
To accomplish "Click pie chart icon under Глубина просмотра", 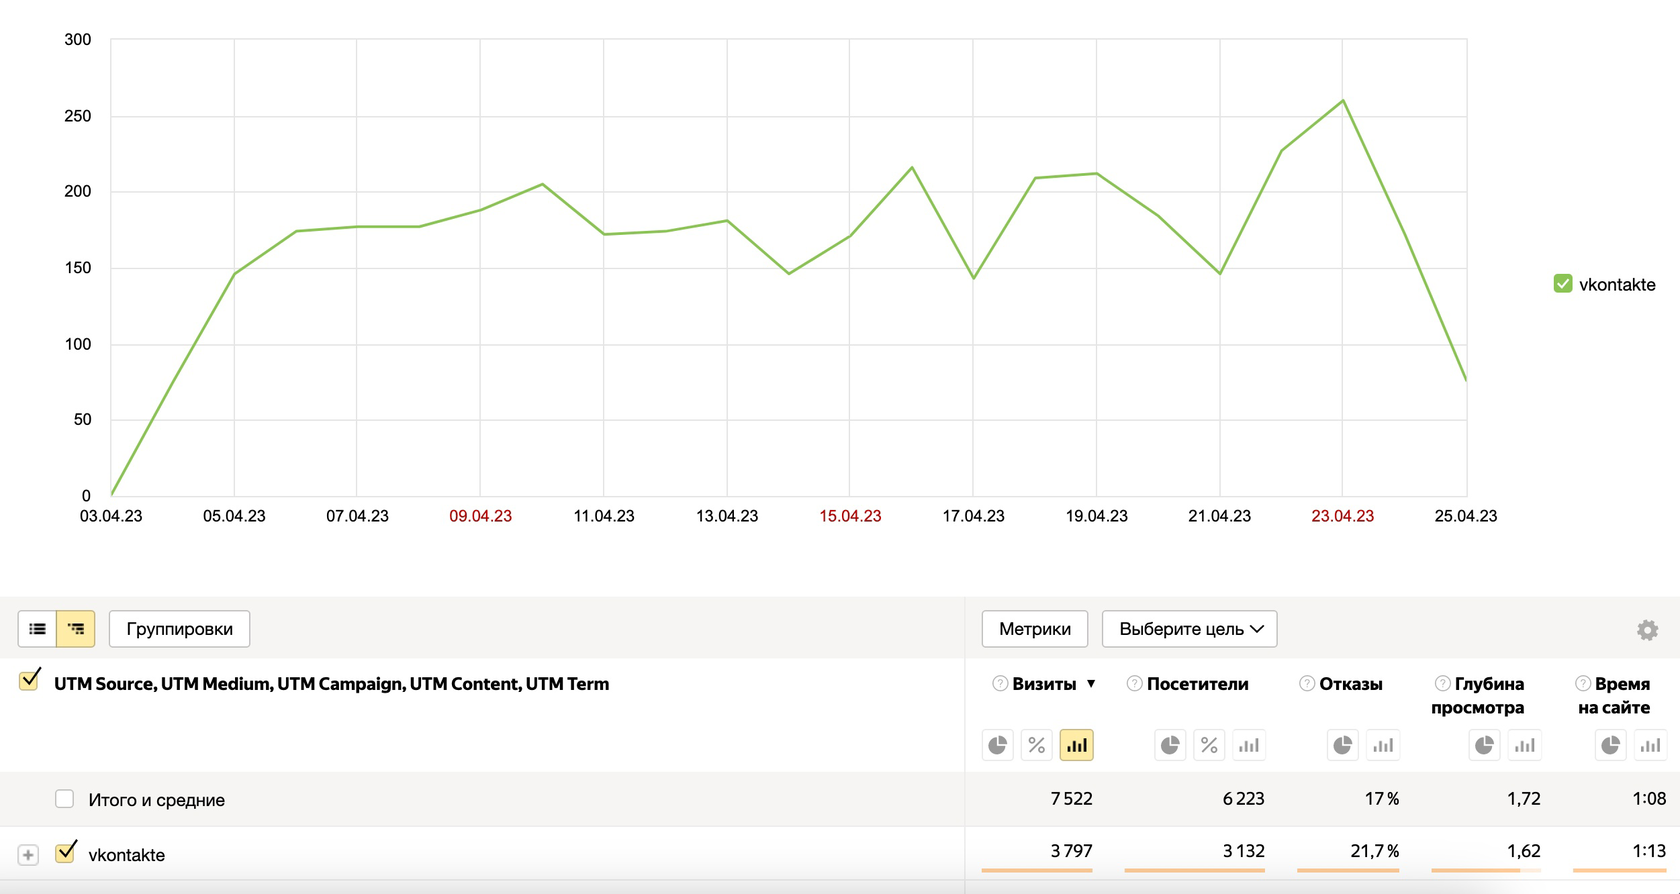I will 1485,745.
